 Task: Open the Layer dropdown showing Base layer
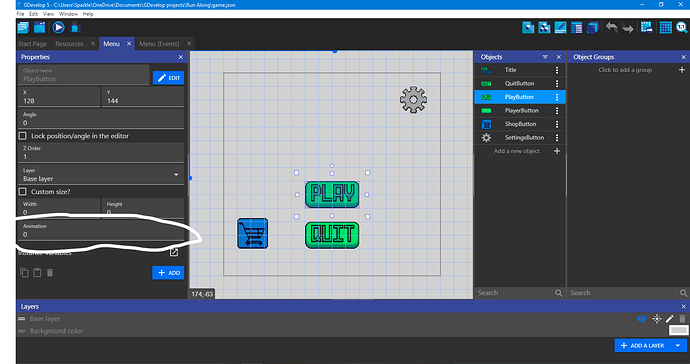101,175
